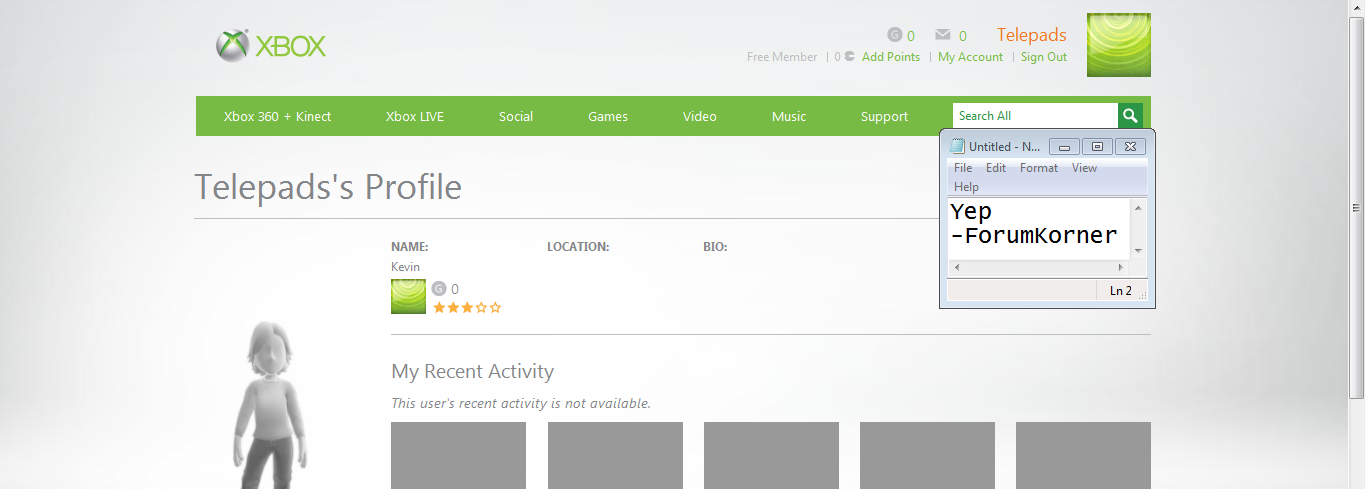
Task: Click the small gamerpic under Kevin
Action: [x=408, y=297]
